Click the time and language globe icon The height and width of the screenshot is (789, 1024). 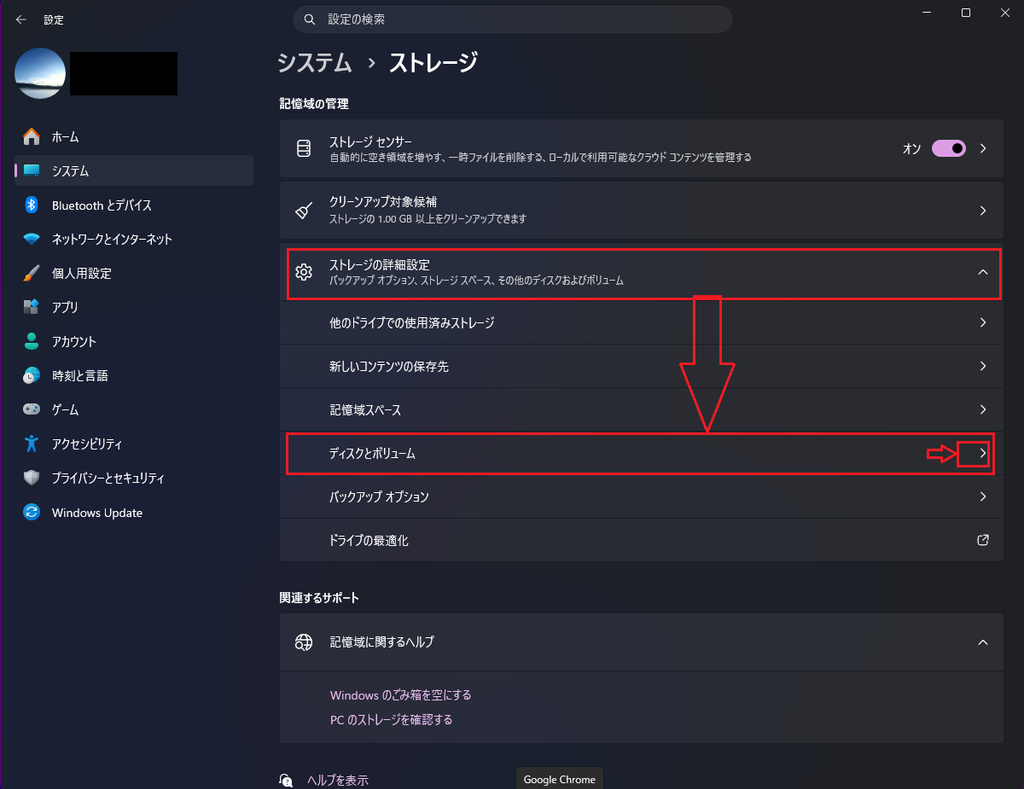coord(31,376)
